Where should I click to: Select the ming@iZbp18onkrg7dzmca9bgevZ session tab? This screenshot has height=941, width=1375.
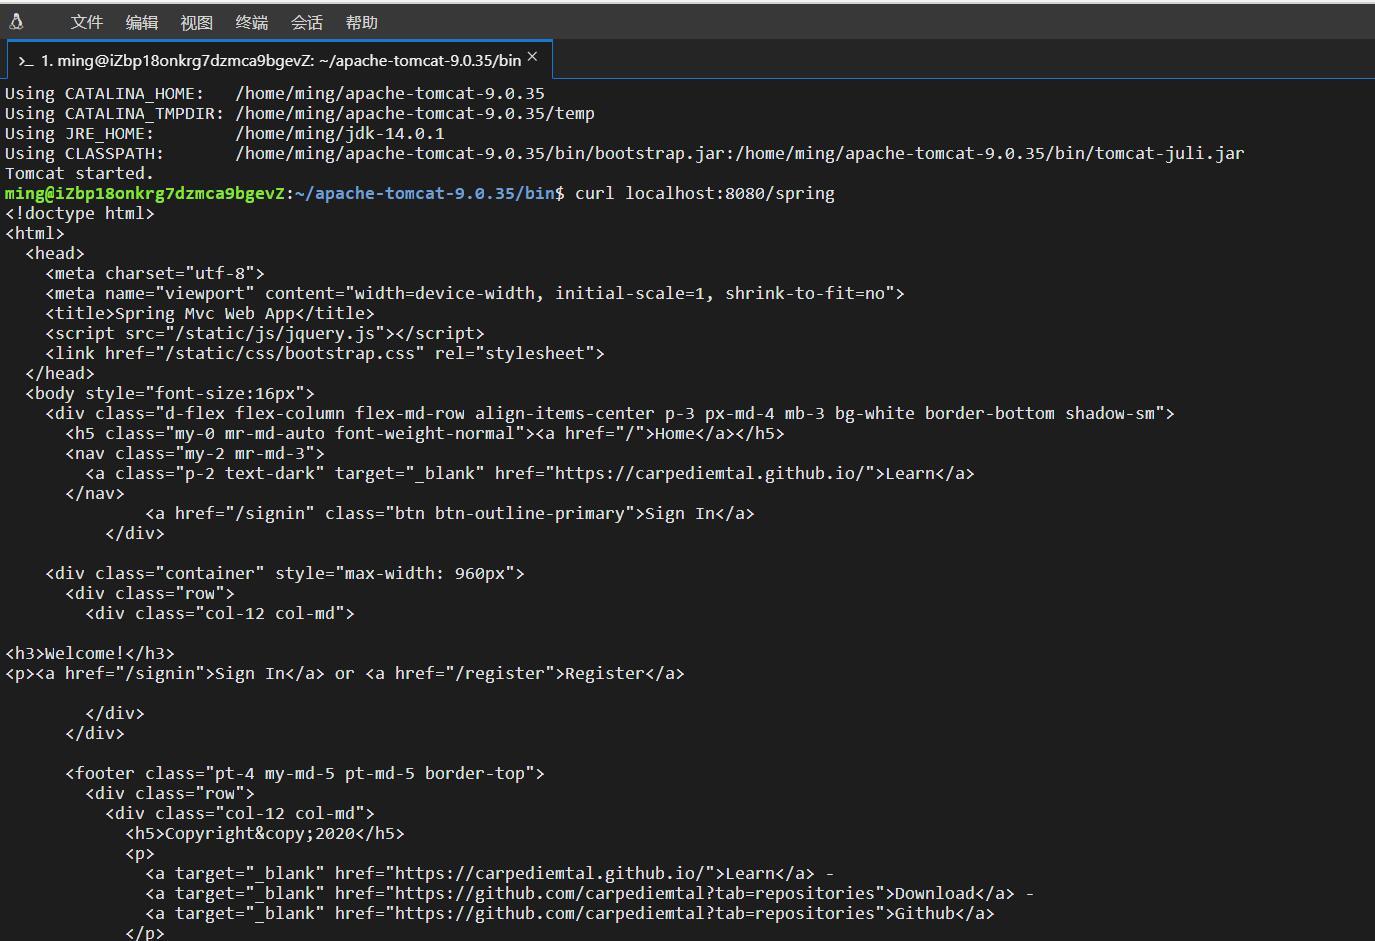click(280, 60)
